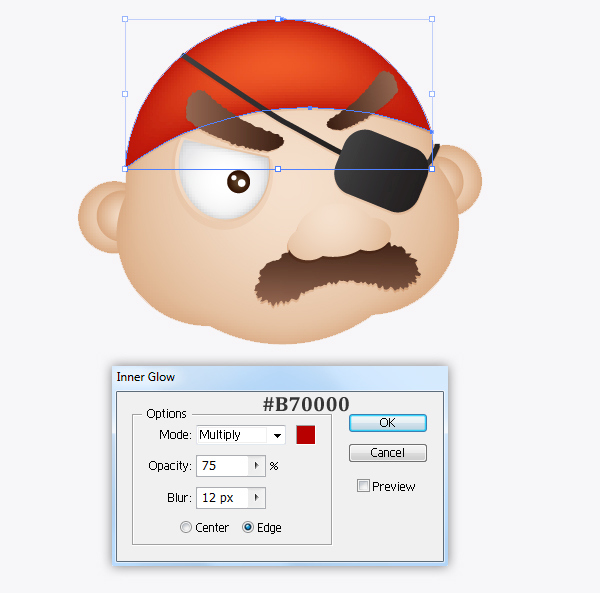Pick the red glow color swatch

305,435
